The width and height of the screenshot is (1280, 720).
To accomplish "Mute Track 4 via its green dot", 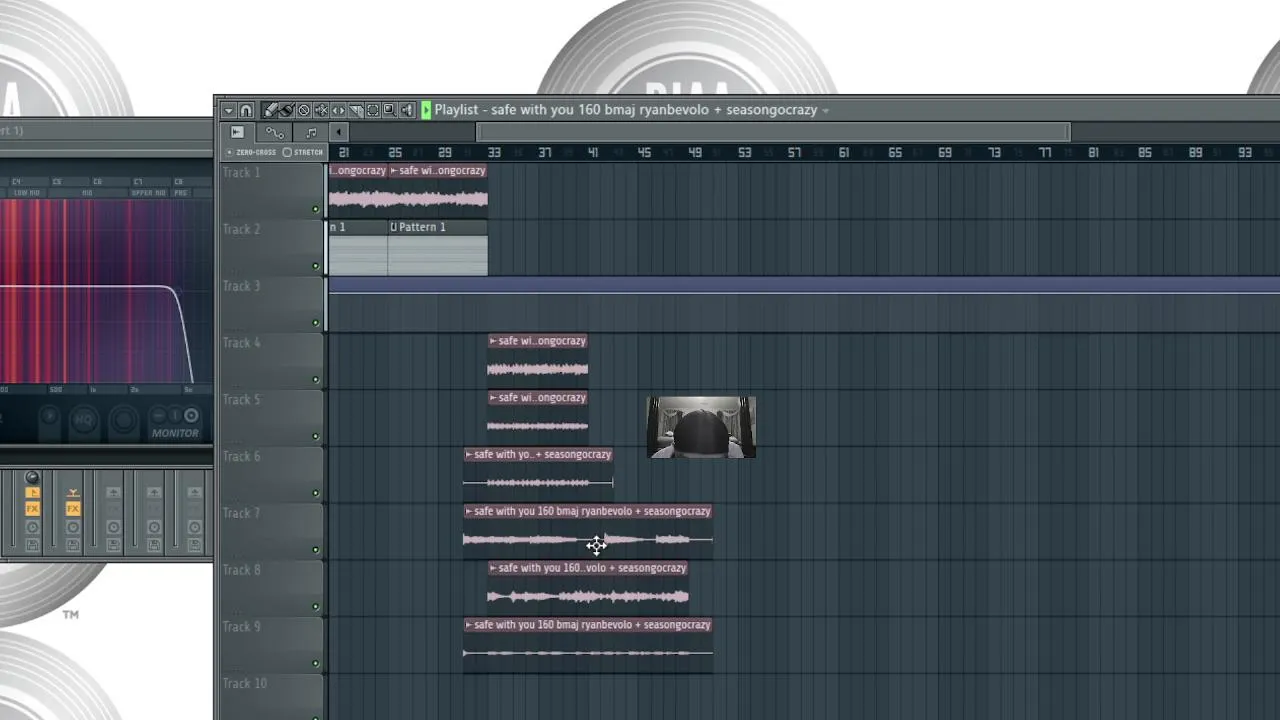I will click(x=316, y=380).
